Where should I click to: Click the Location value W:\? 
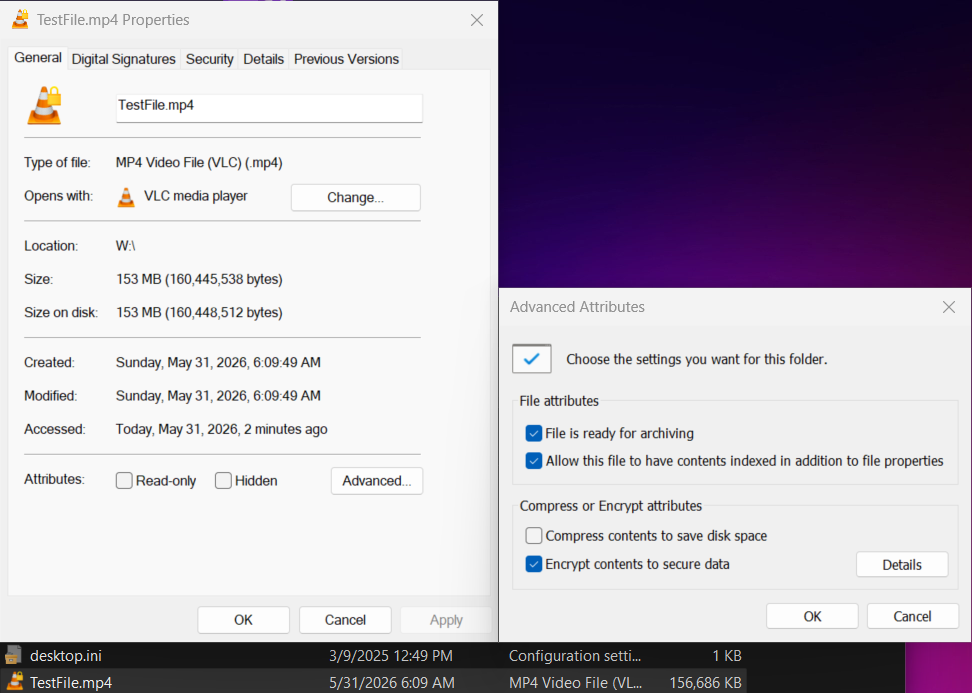click(126, 245)
